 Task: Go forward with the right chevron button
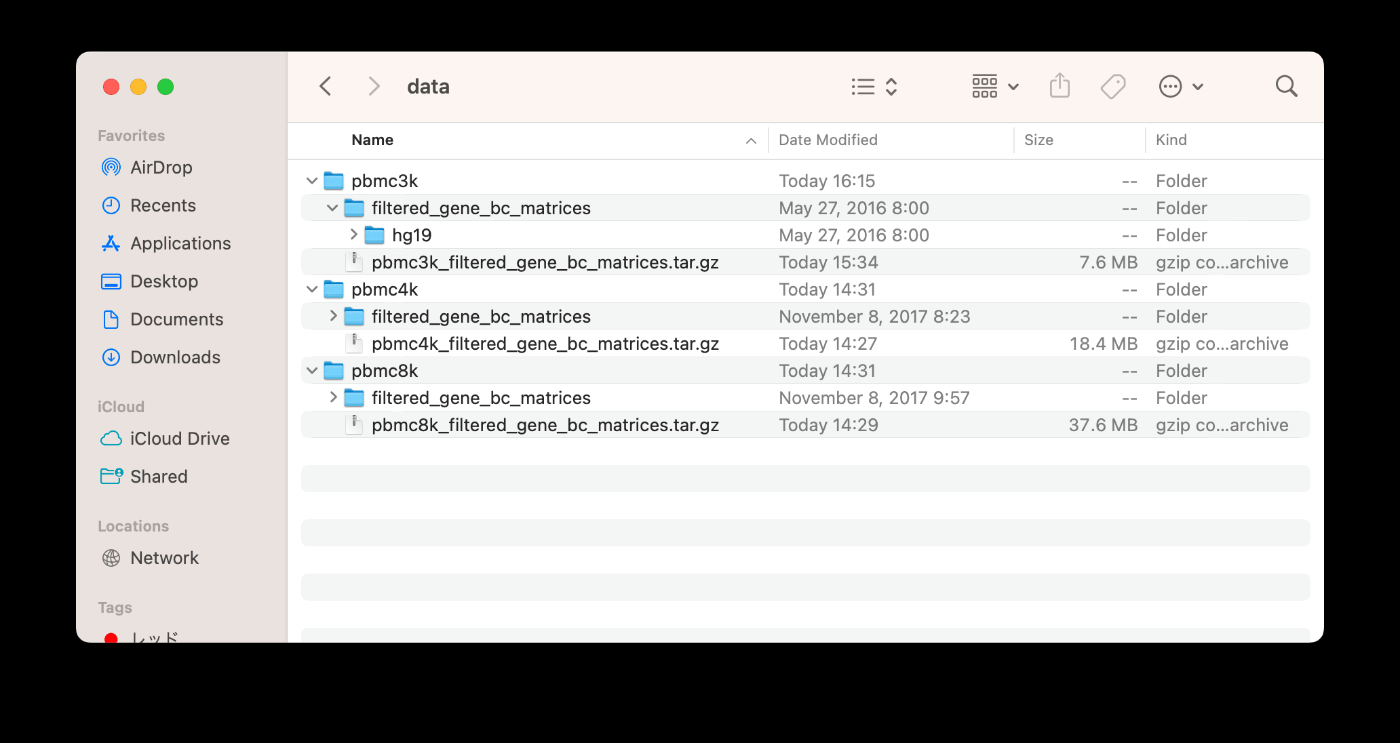coord(374,87)
